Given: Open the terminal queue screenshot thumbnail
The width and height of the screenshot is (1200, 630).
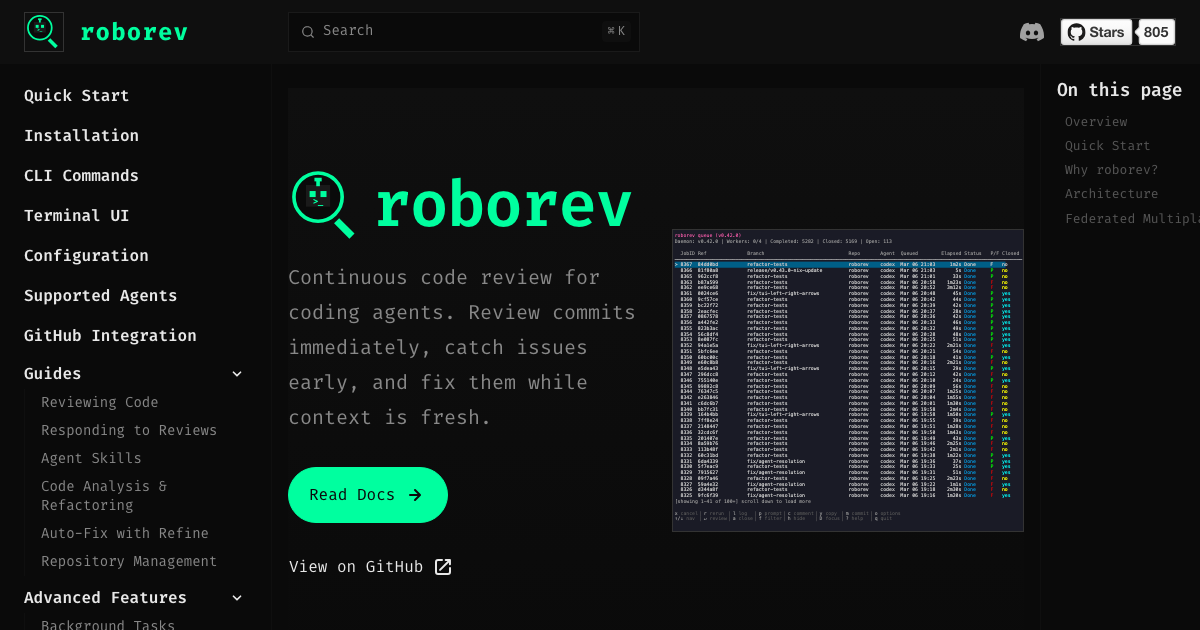Looking at the screenshot, I should click(x=848, y=380).
